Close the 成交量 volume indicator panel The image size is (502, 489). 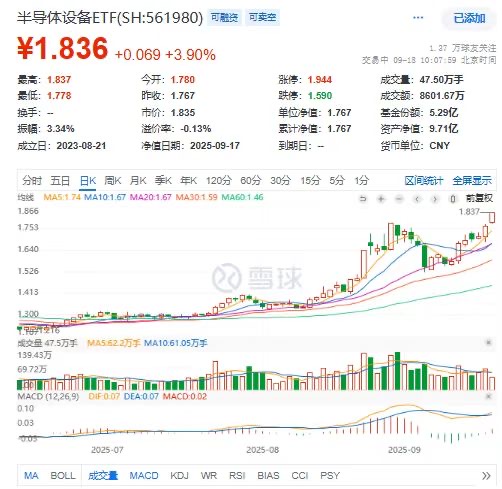(x=489, y=342)
